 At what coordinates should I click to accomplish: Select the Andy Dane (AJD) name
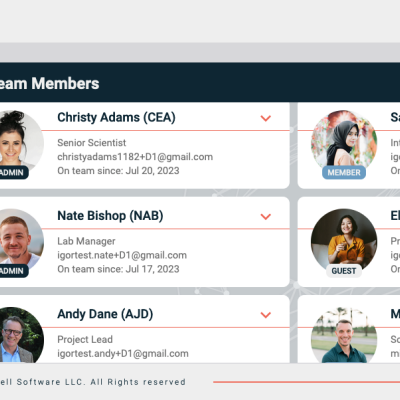click(105, 314)
